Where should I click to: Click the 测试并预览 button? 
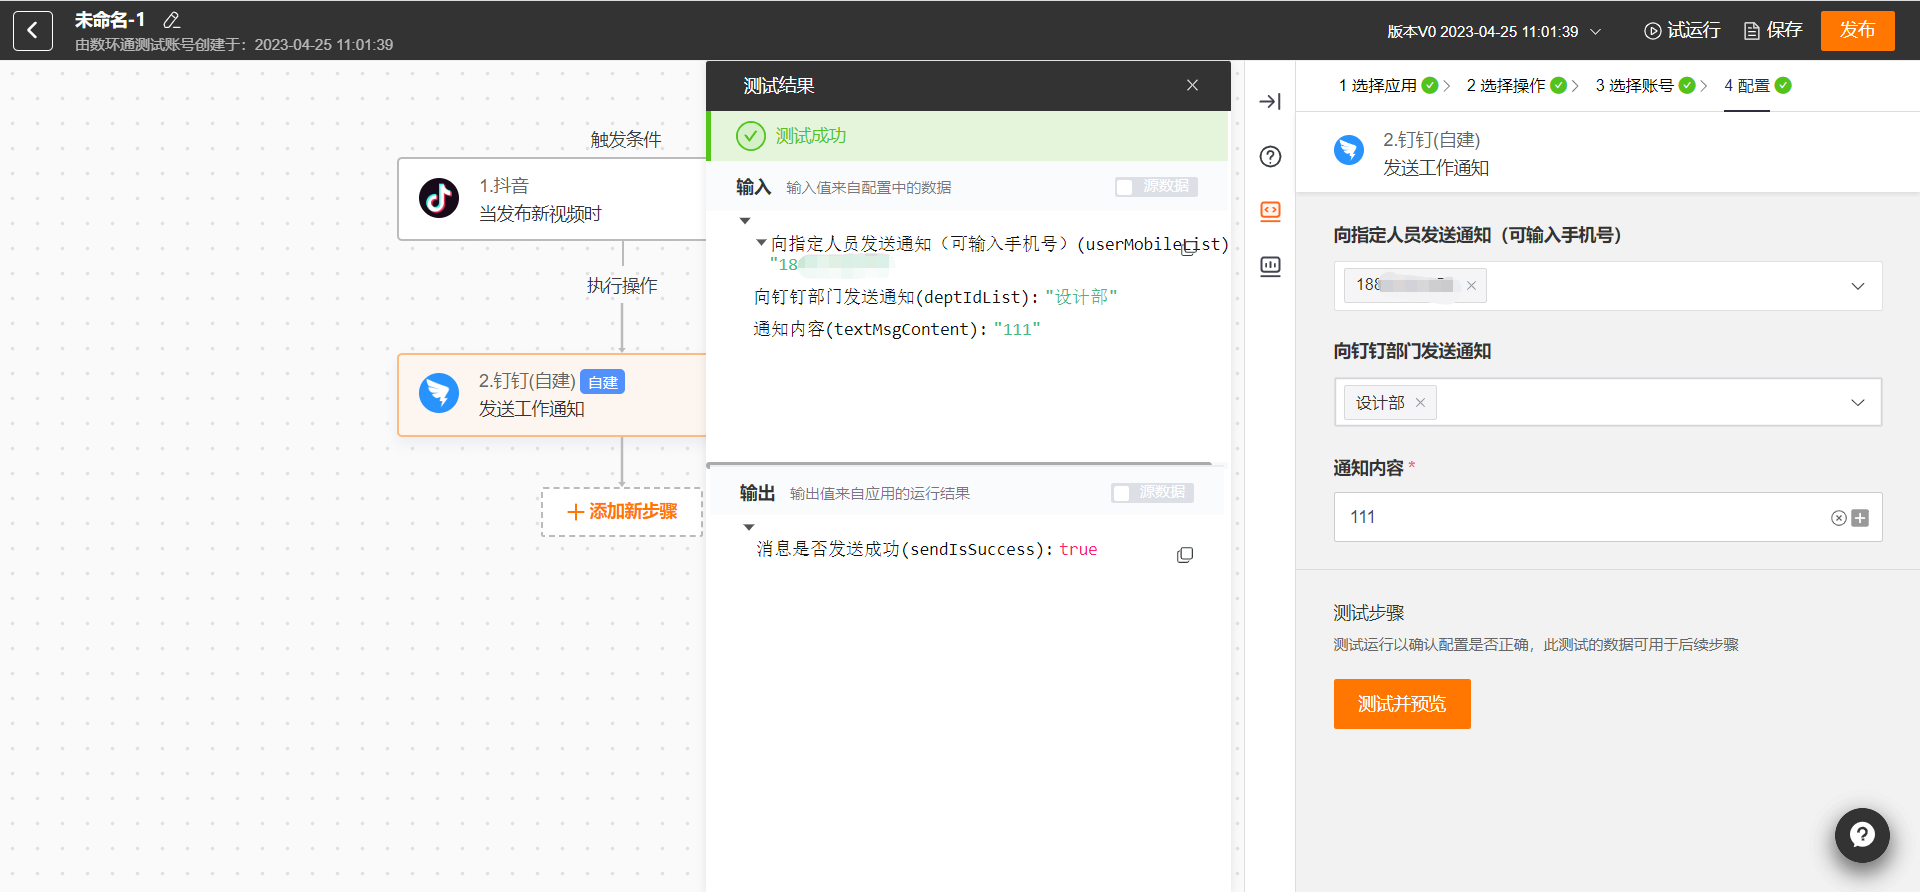[1401, 704]
